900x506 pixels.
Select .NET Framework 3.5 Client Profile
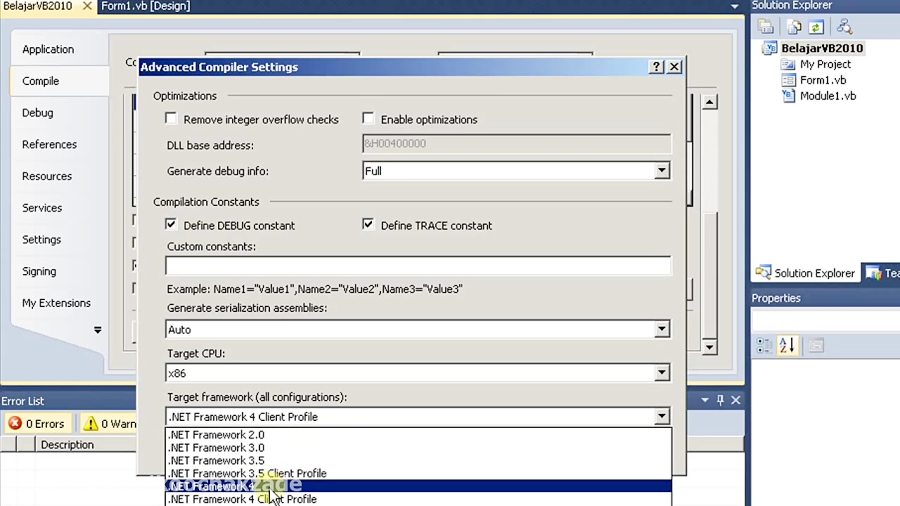[418, 473]
